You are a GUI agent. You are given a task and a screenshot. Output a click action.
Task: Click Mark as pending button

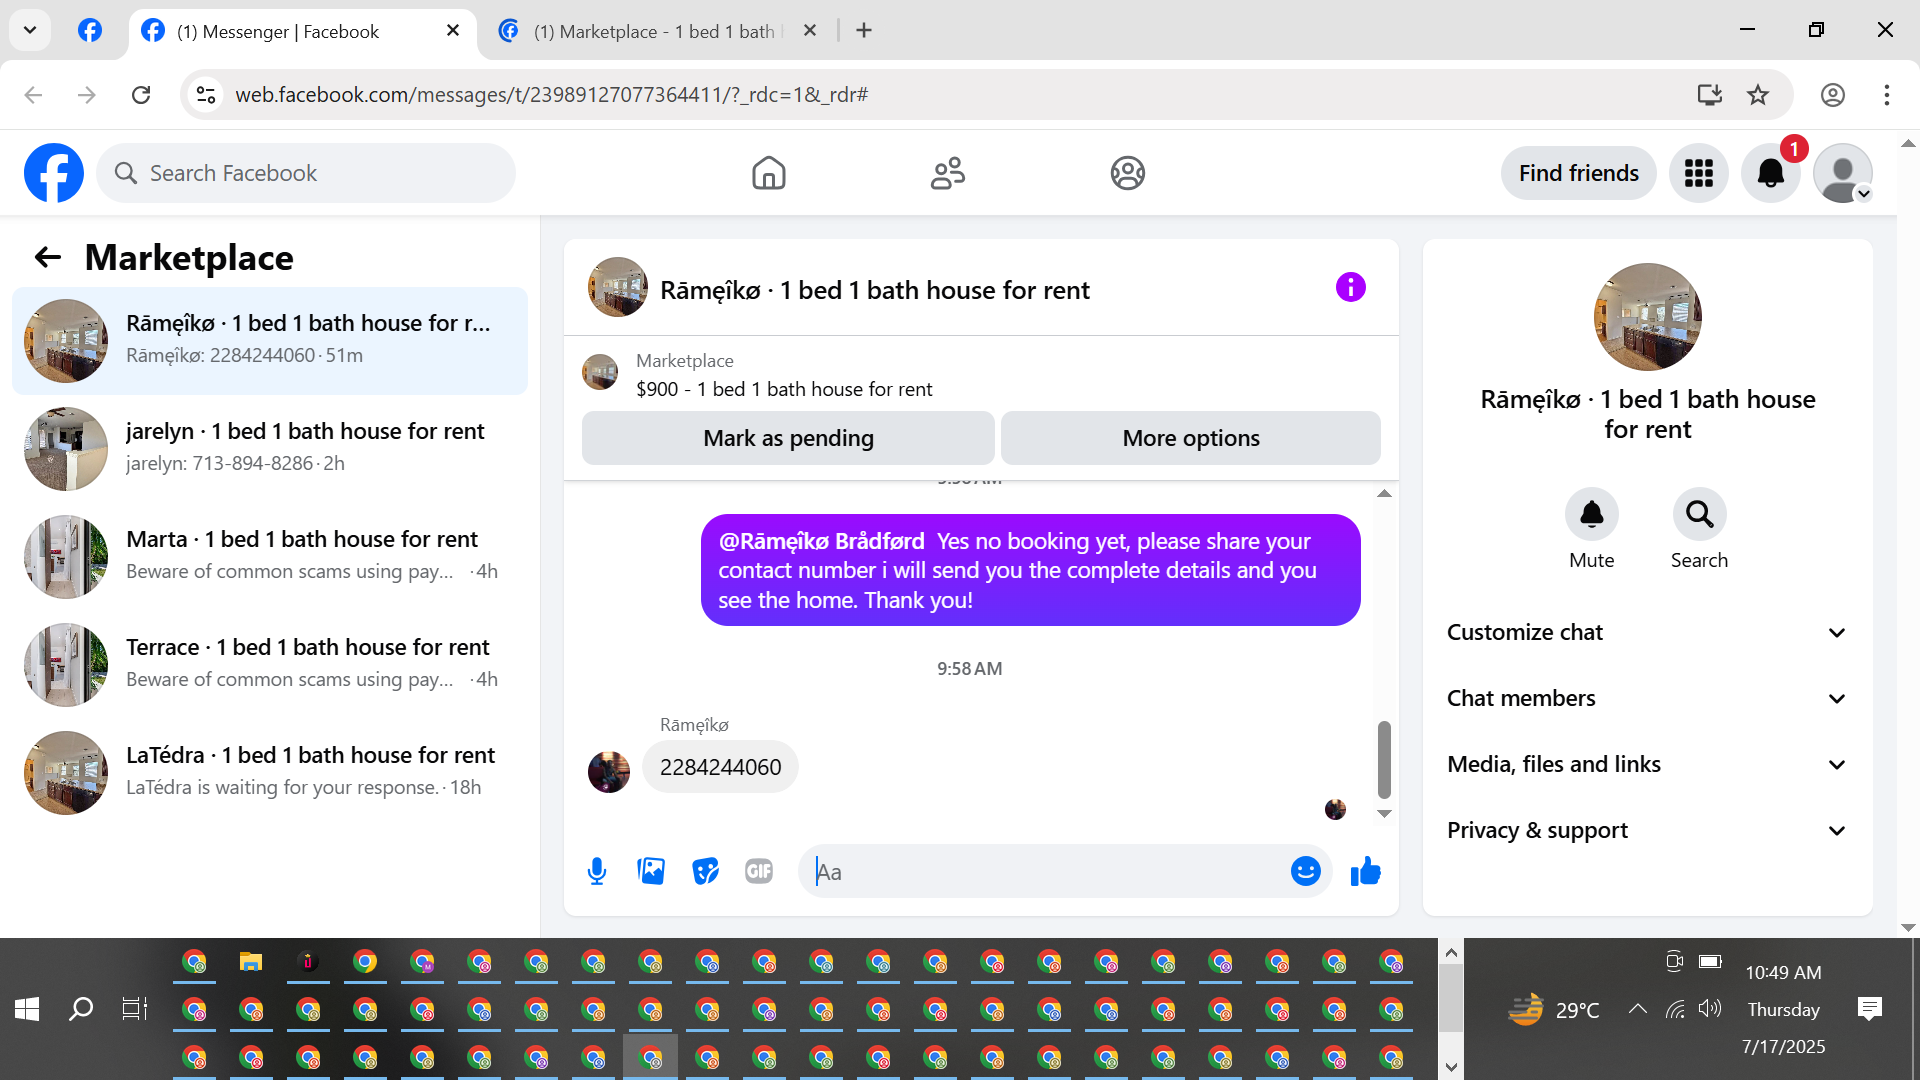788,438
